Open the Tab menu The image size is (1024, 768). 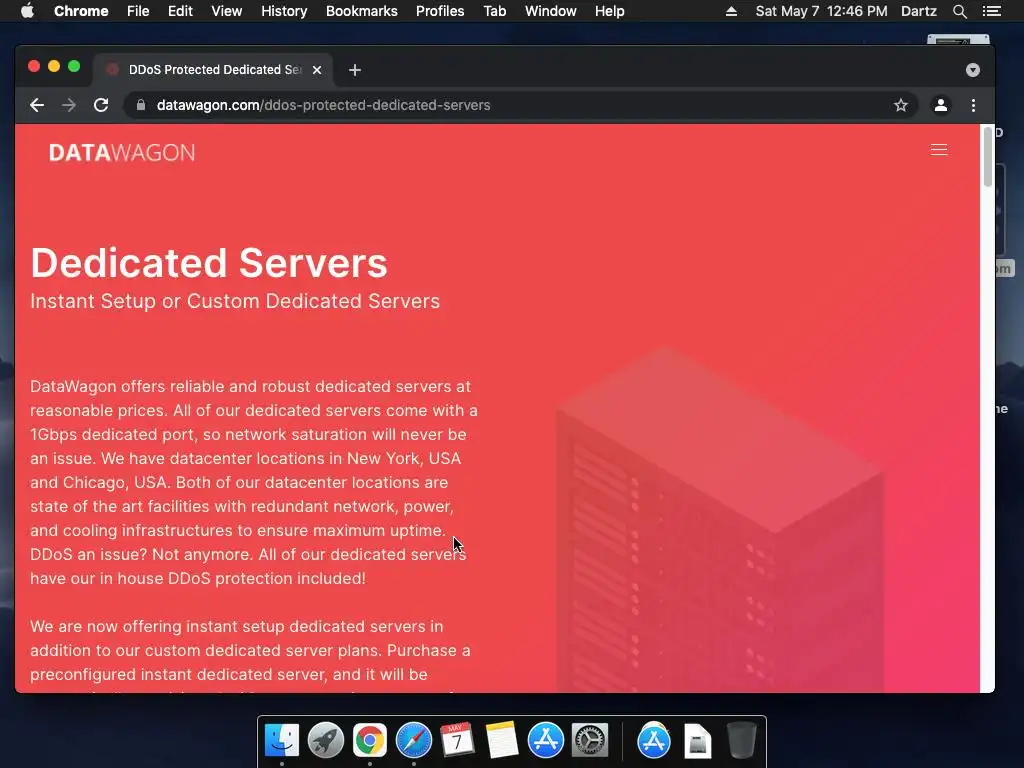(x=494, y=11)
